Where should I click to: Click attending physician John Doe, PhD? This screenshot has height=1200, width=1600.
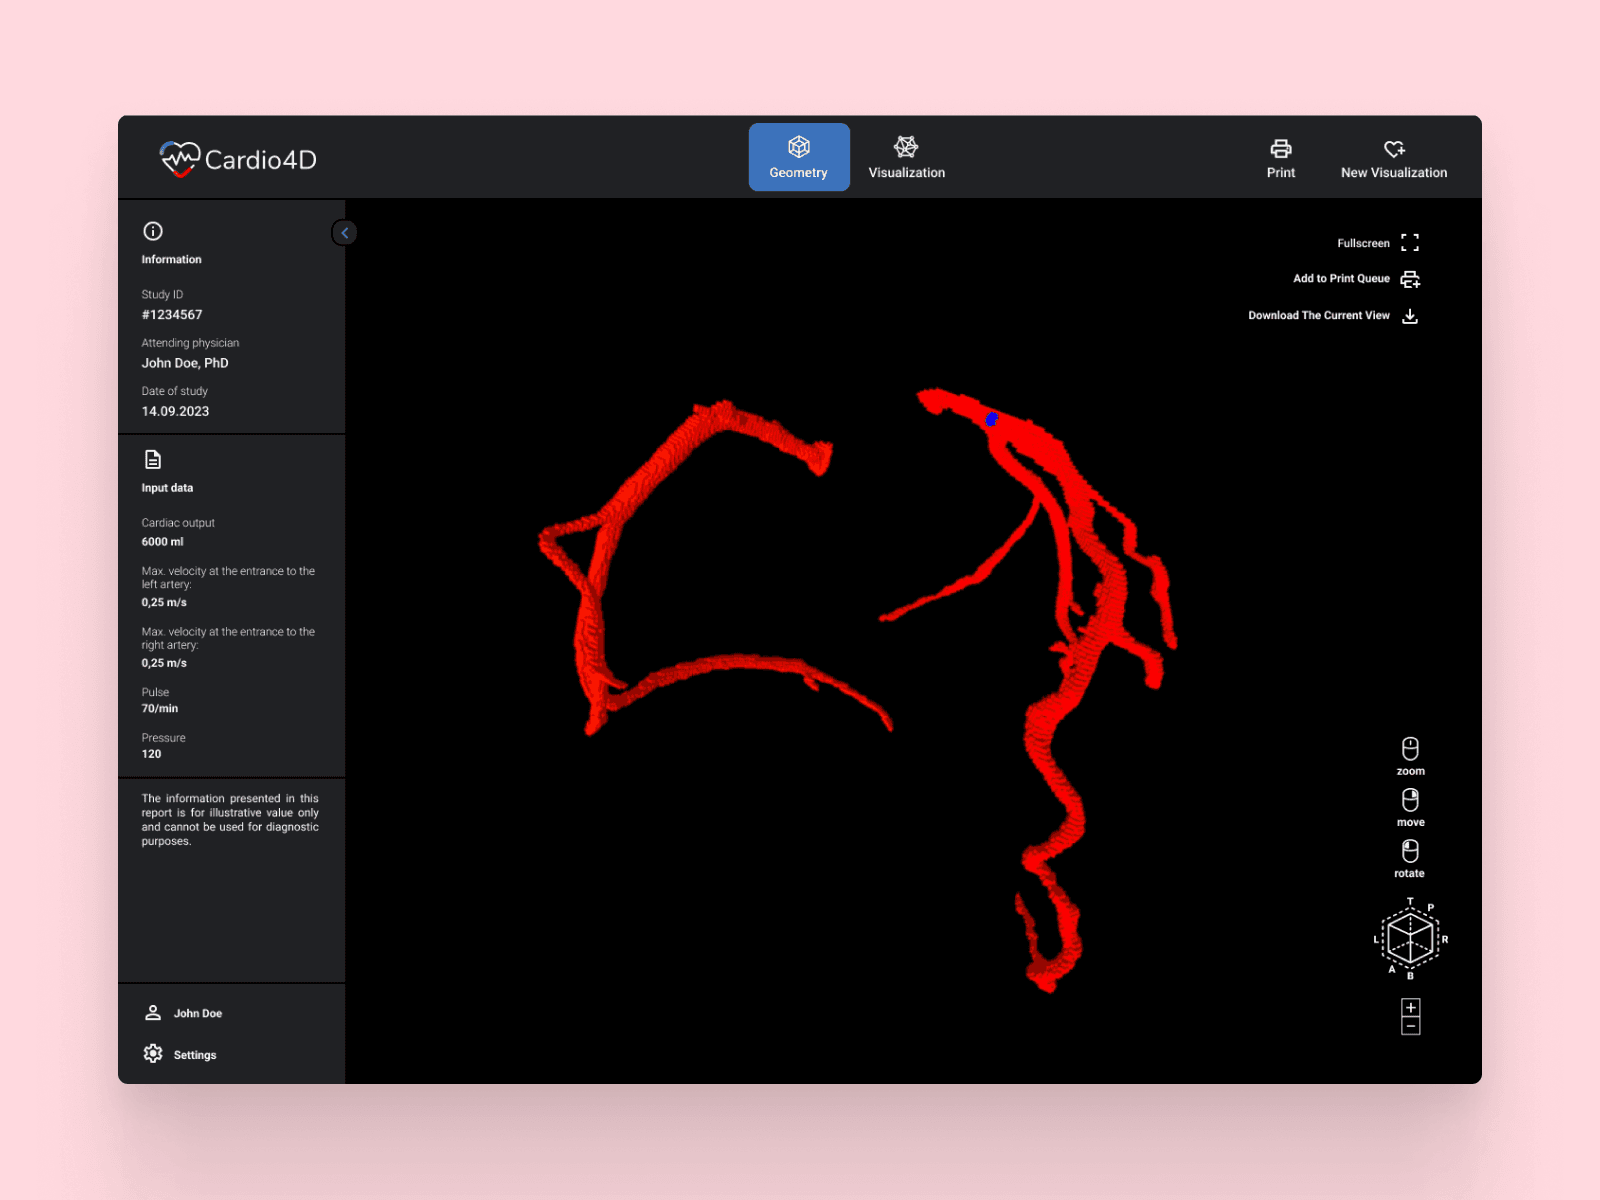[185, 363]
